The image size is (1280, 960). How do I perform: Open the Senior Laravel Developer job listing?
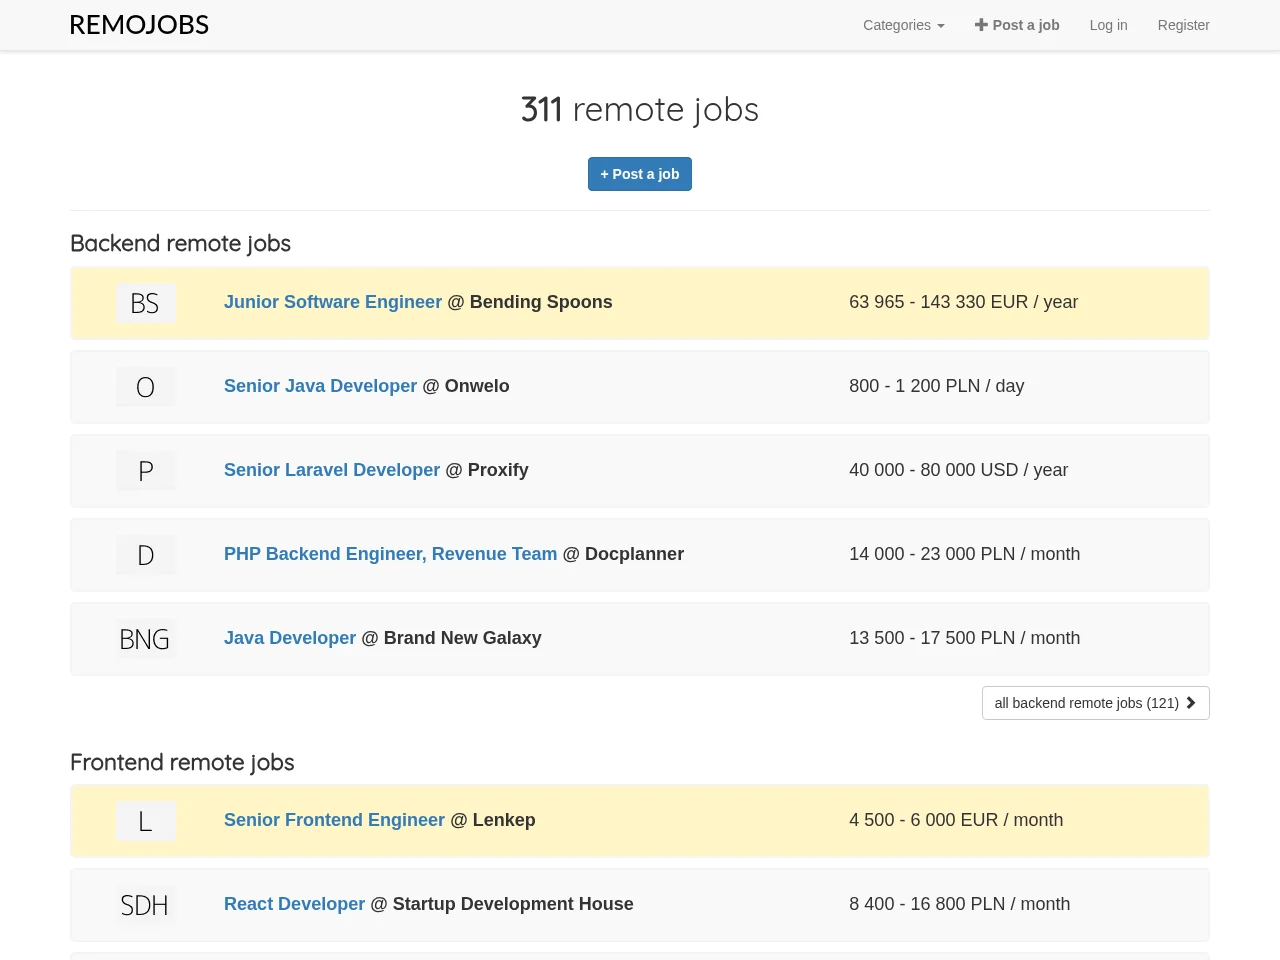pos(332,470)
